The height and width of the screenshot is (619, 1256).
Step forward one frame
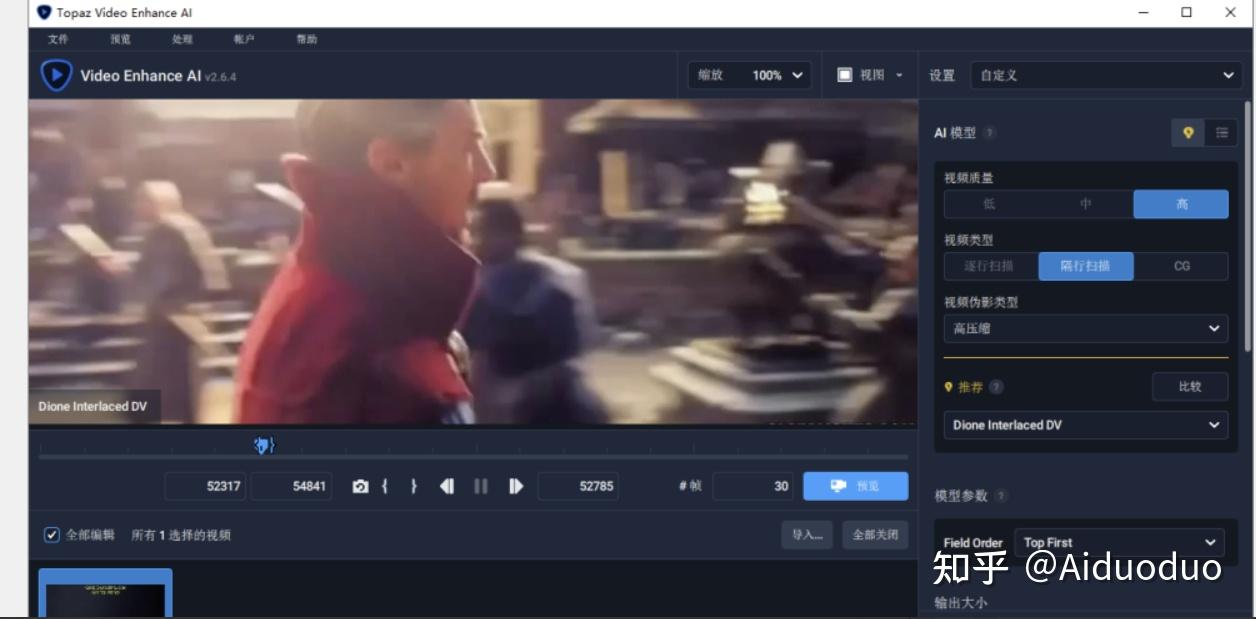[514, 486]
